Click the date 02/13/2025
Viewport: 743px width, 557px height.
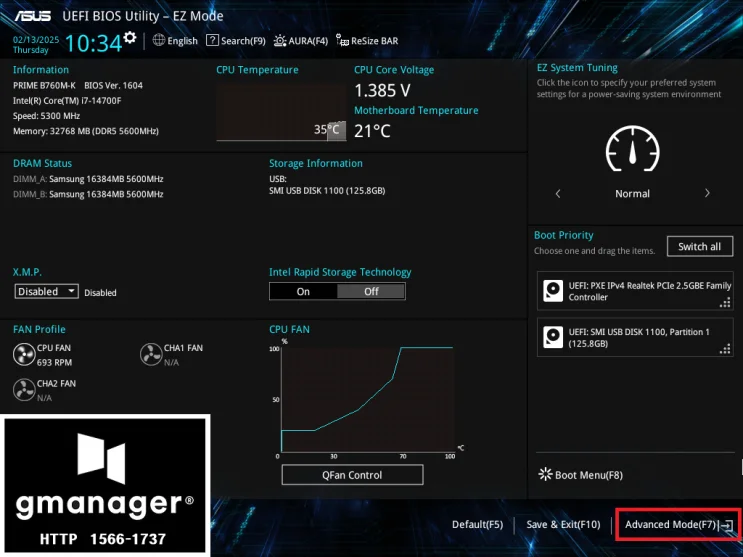pos(36,40)
